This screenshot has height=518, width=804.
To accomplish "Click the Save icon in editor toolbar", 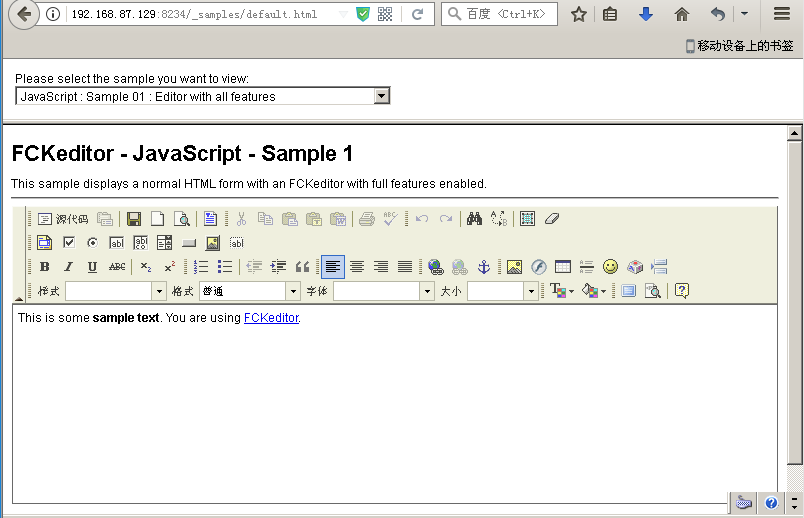I will [x=134, y=219].
